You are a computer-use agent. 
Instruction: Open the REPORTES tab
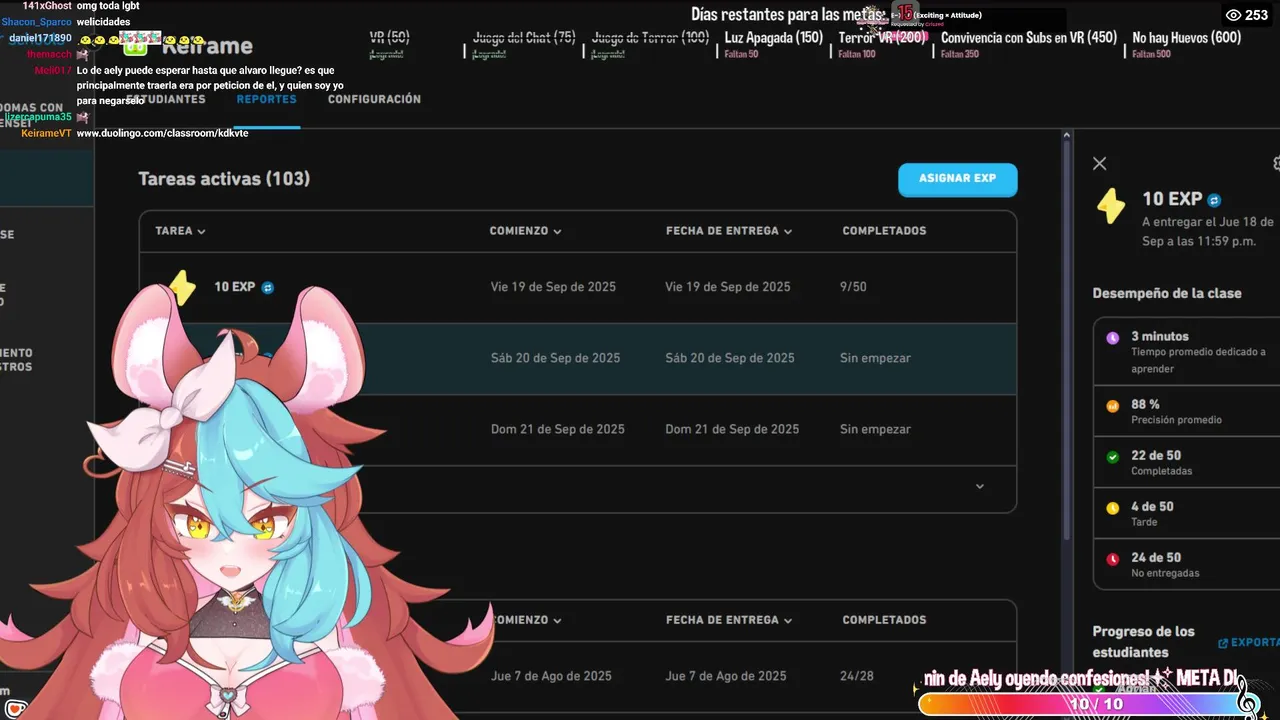click(x=266, y=99)
